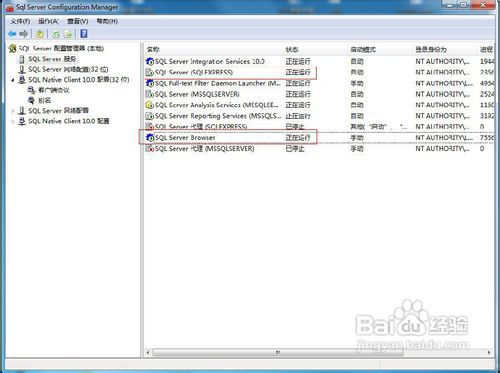Screen dimensions: 500x373
Task: Sort by the 进程 ID column header
Action: (x=487, y=49)
